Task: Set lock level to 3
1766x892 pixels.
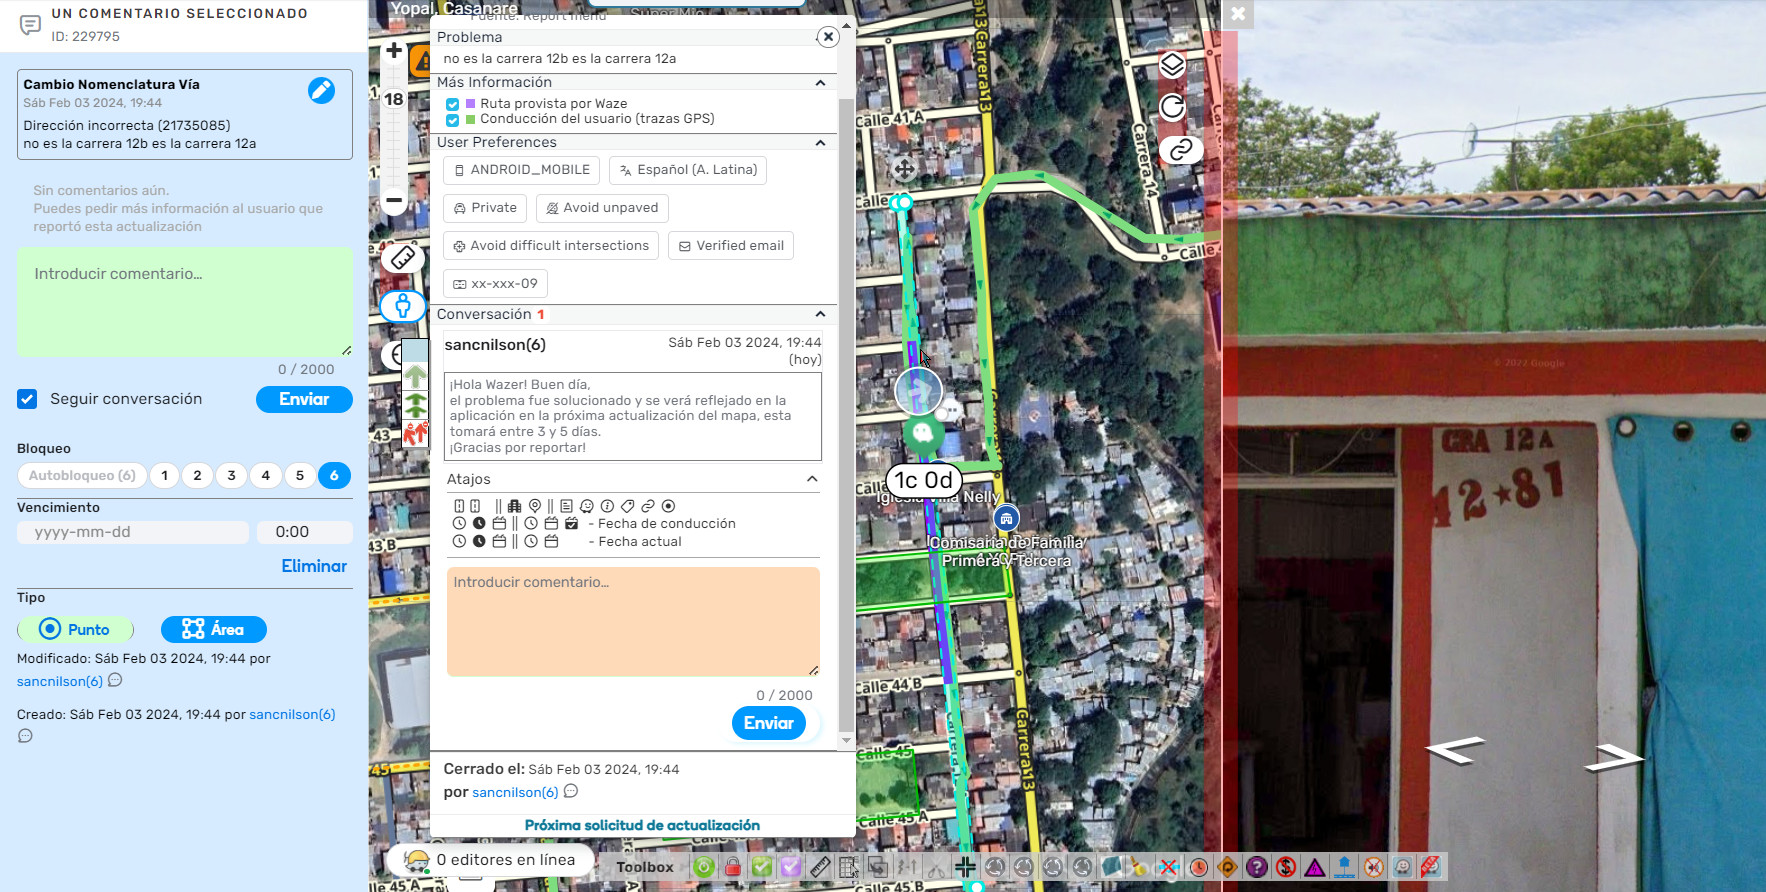Action: pyautogui.click(x=232, y=476)
